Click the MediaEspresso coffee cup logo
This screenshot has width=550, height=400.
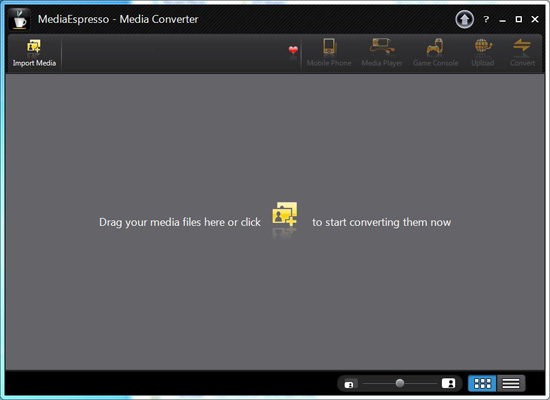tap(19, 19)
